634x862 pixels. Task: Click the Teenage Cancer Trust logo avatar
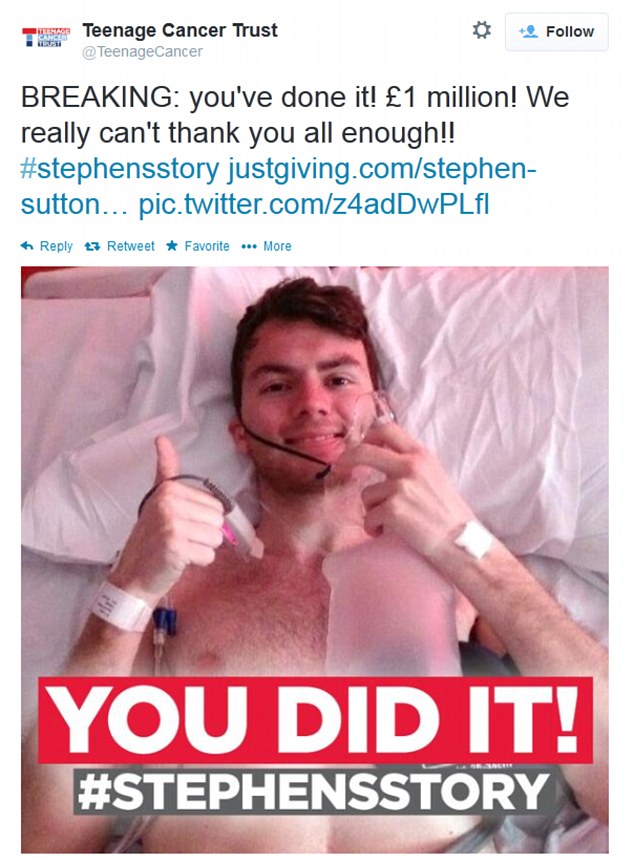click(x=46, y=37)
